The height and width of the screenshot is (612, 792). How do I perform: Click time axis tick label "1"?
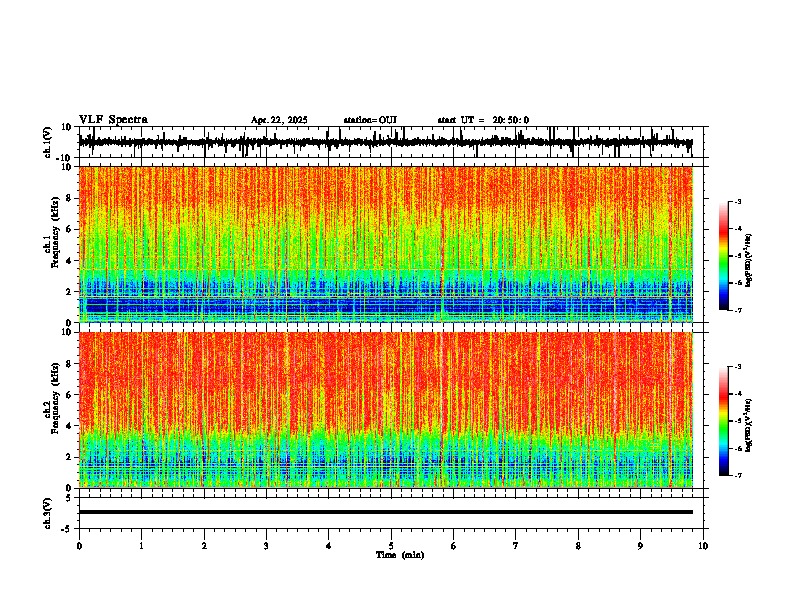click(x=141, y=546)
